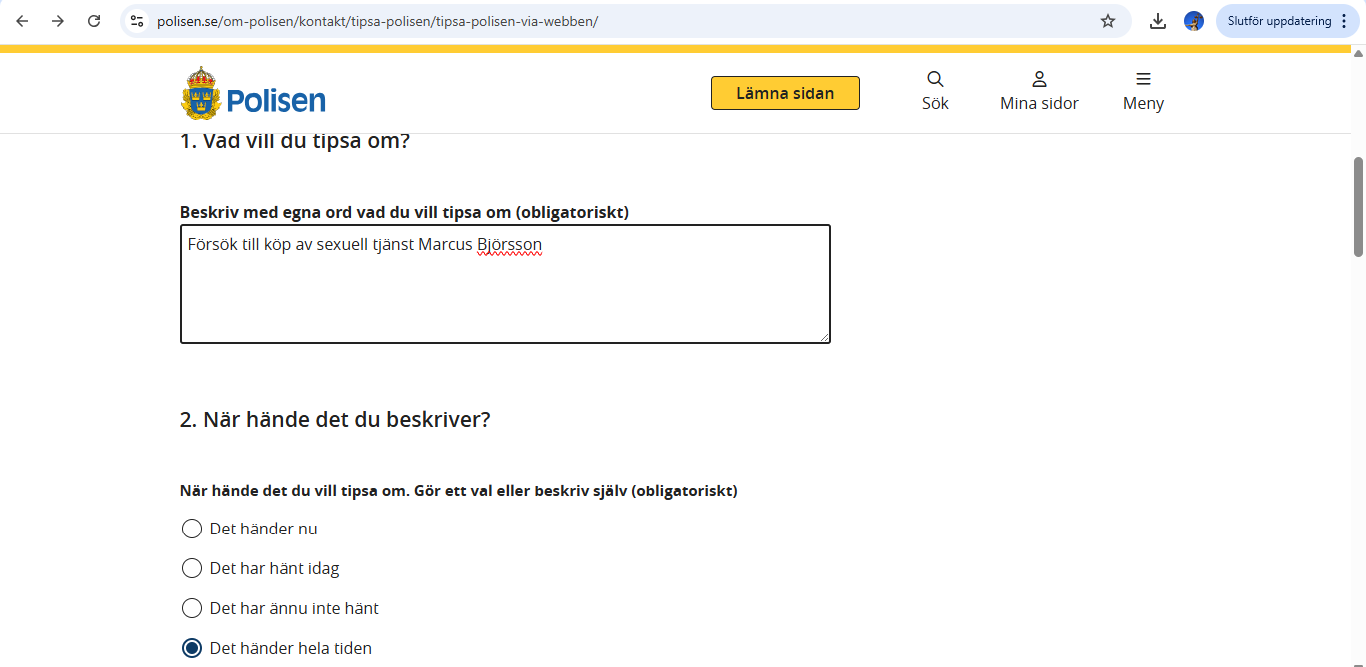
Task: Select 'Det händer hela tiden' radio button
Action: point(192,648)
